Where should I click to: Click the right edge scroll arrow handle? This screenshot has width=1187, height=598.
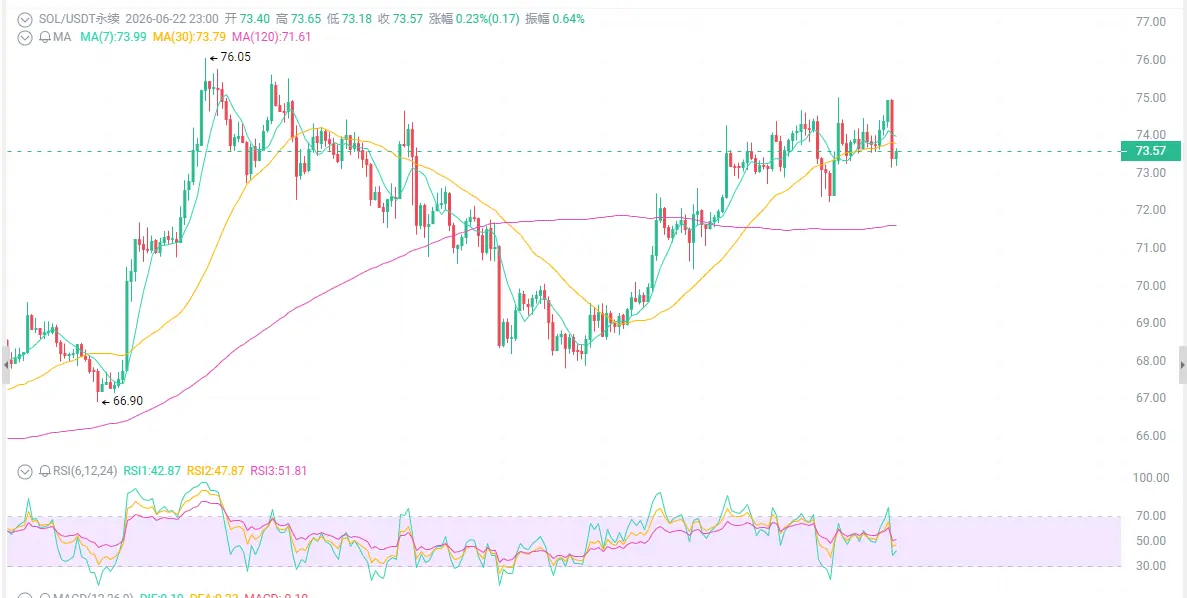(1182, 365)
